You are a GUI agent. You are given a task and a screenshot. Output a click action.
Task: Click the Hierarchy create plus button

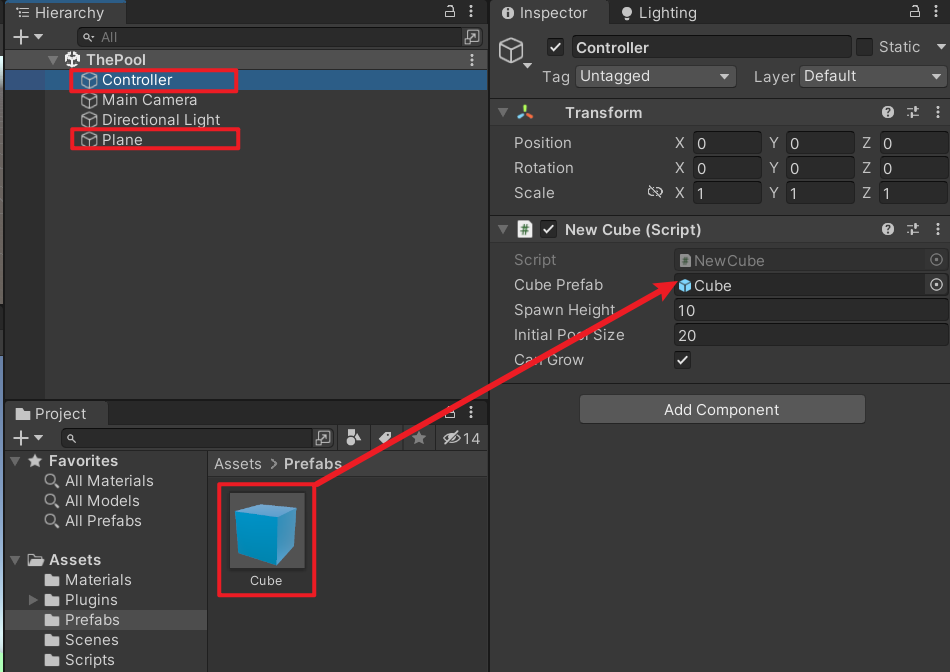point(21,37)
